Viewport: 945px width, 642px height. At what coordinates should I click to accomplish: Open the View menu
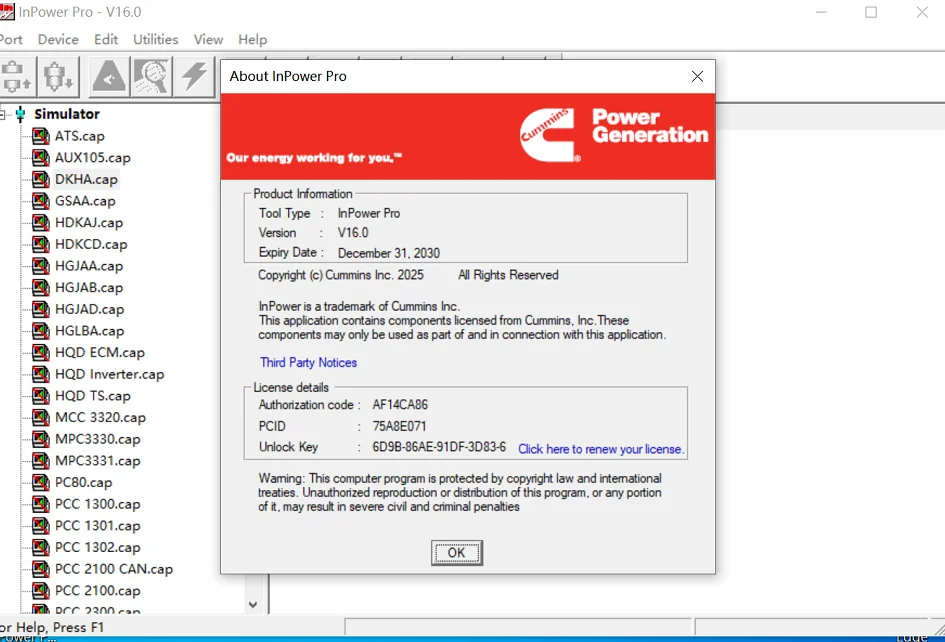(209, 40)
